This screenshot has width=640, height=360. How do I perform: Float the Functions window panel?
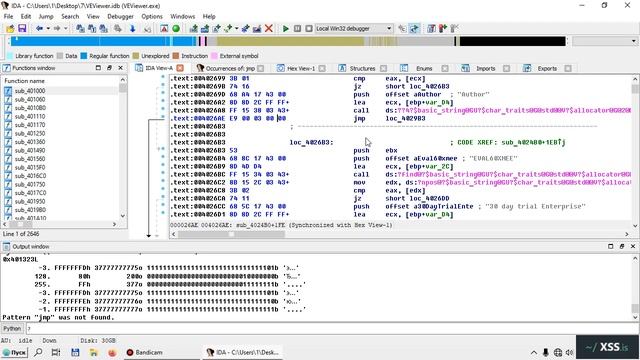pyautogui.click(x=109, y=68)
